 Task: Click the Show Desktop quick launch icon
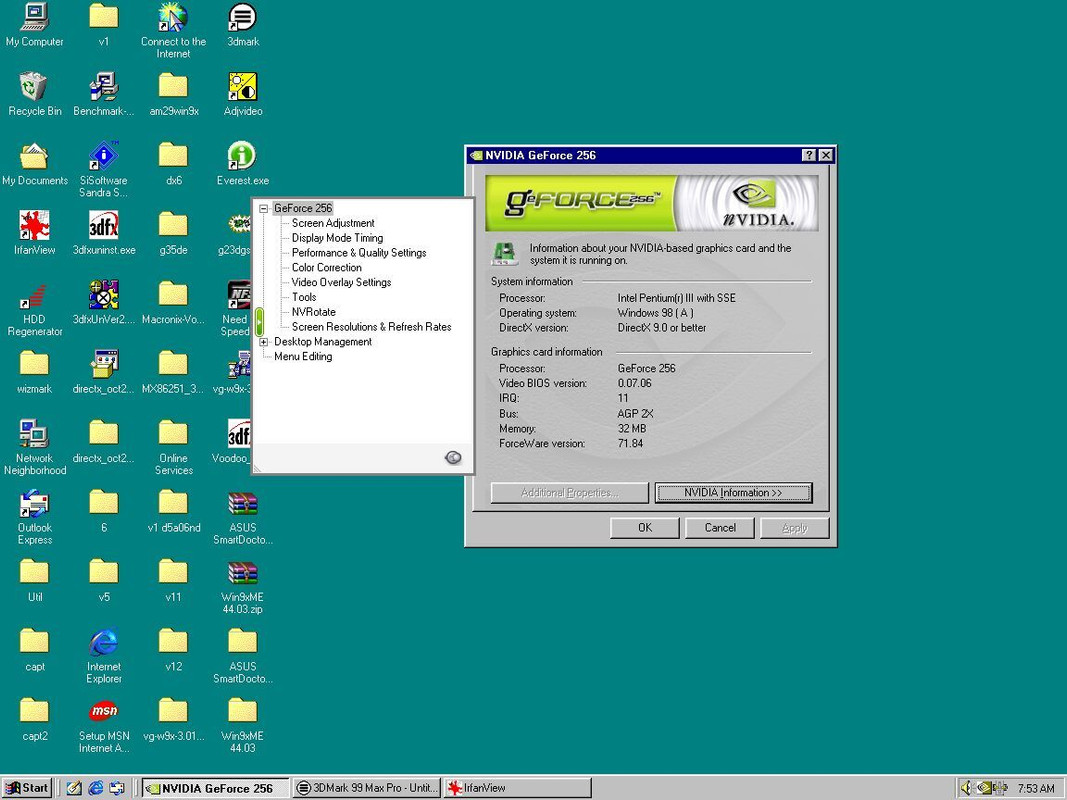coord(74,788)
